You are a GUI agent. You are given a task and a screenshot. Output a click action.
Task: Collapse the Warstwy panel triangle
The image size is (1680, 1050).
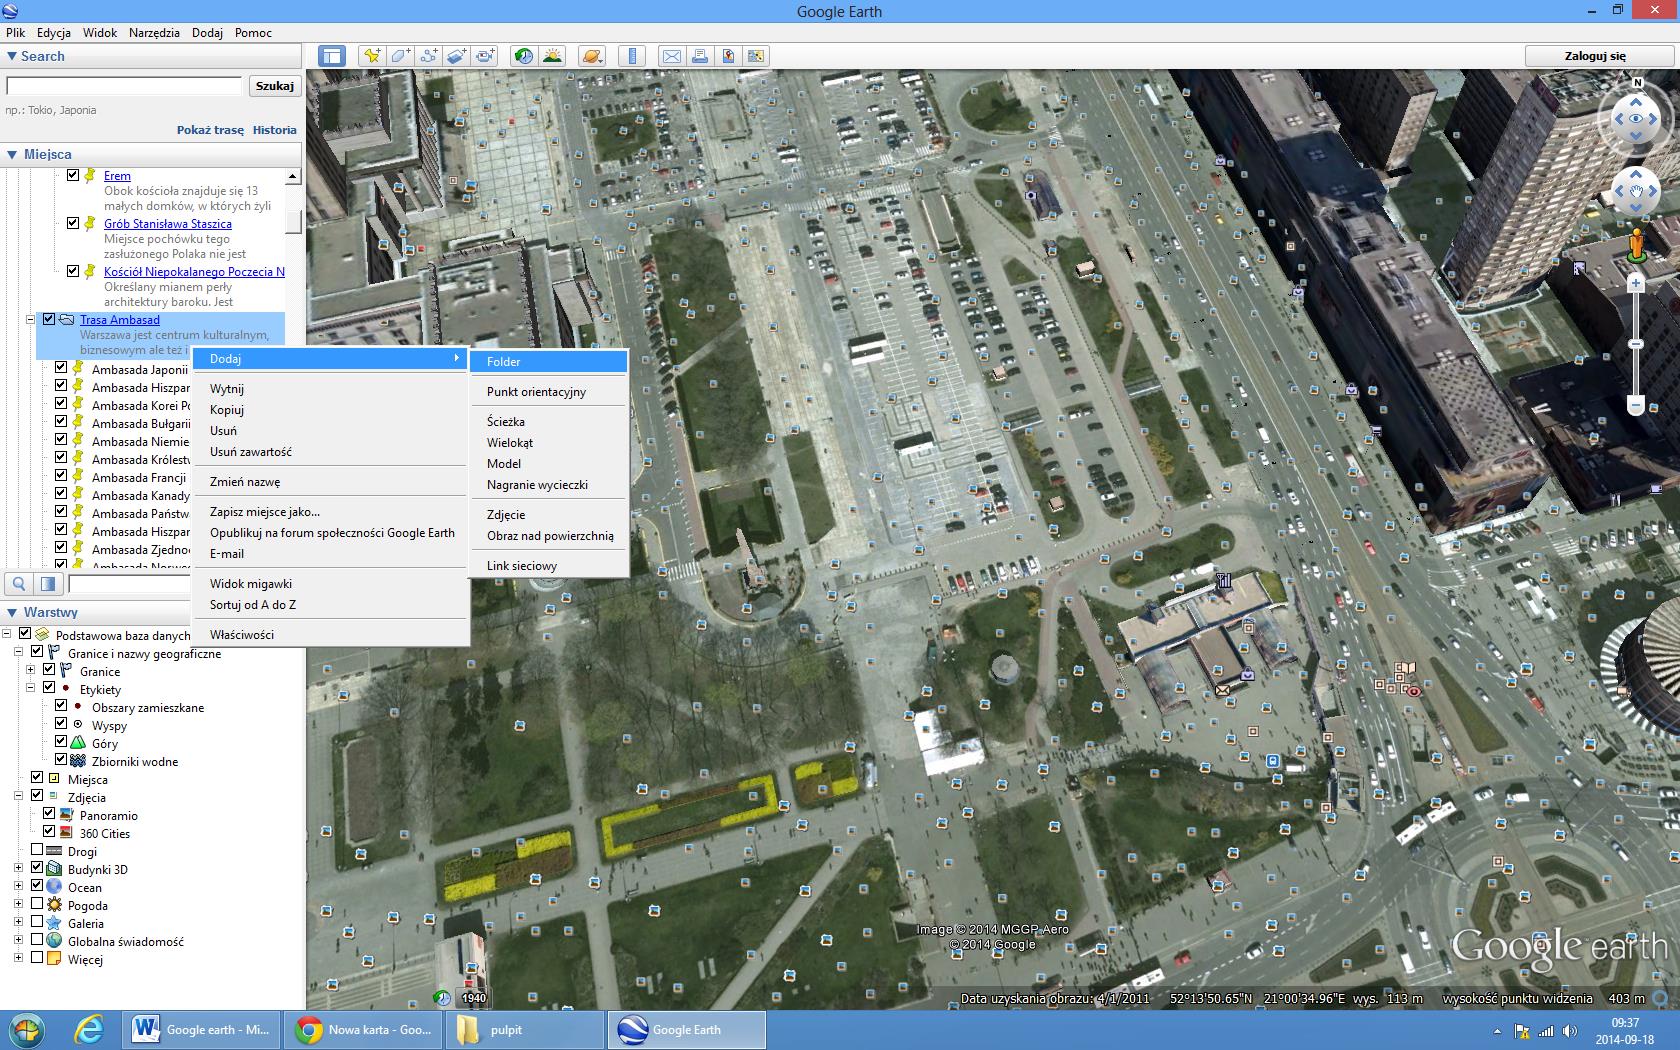12,613
